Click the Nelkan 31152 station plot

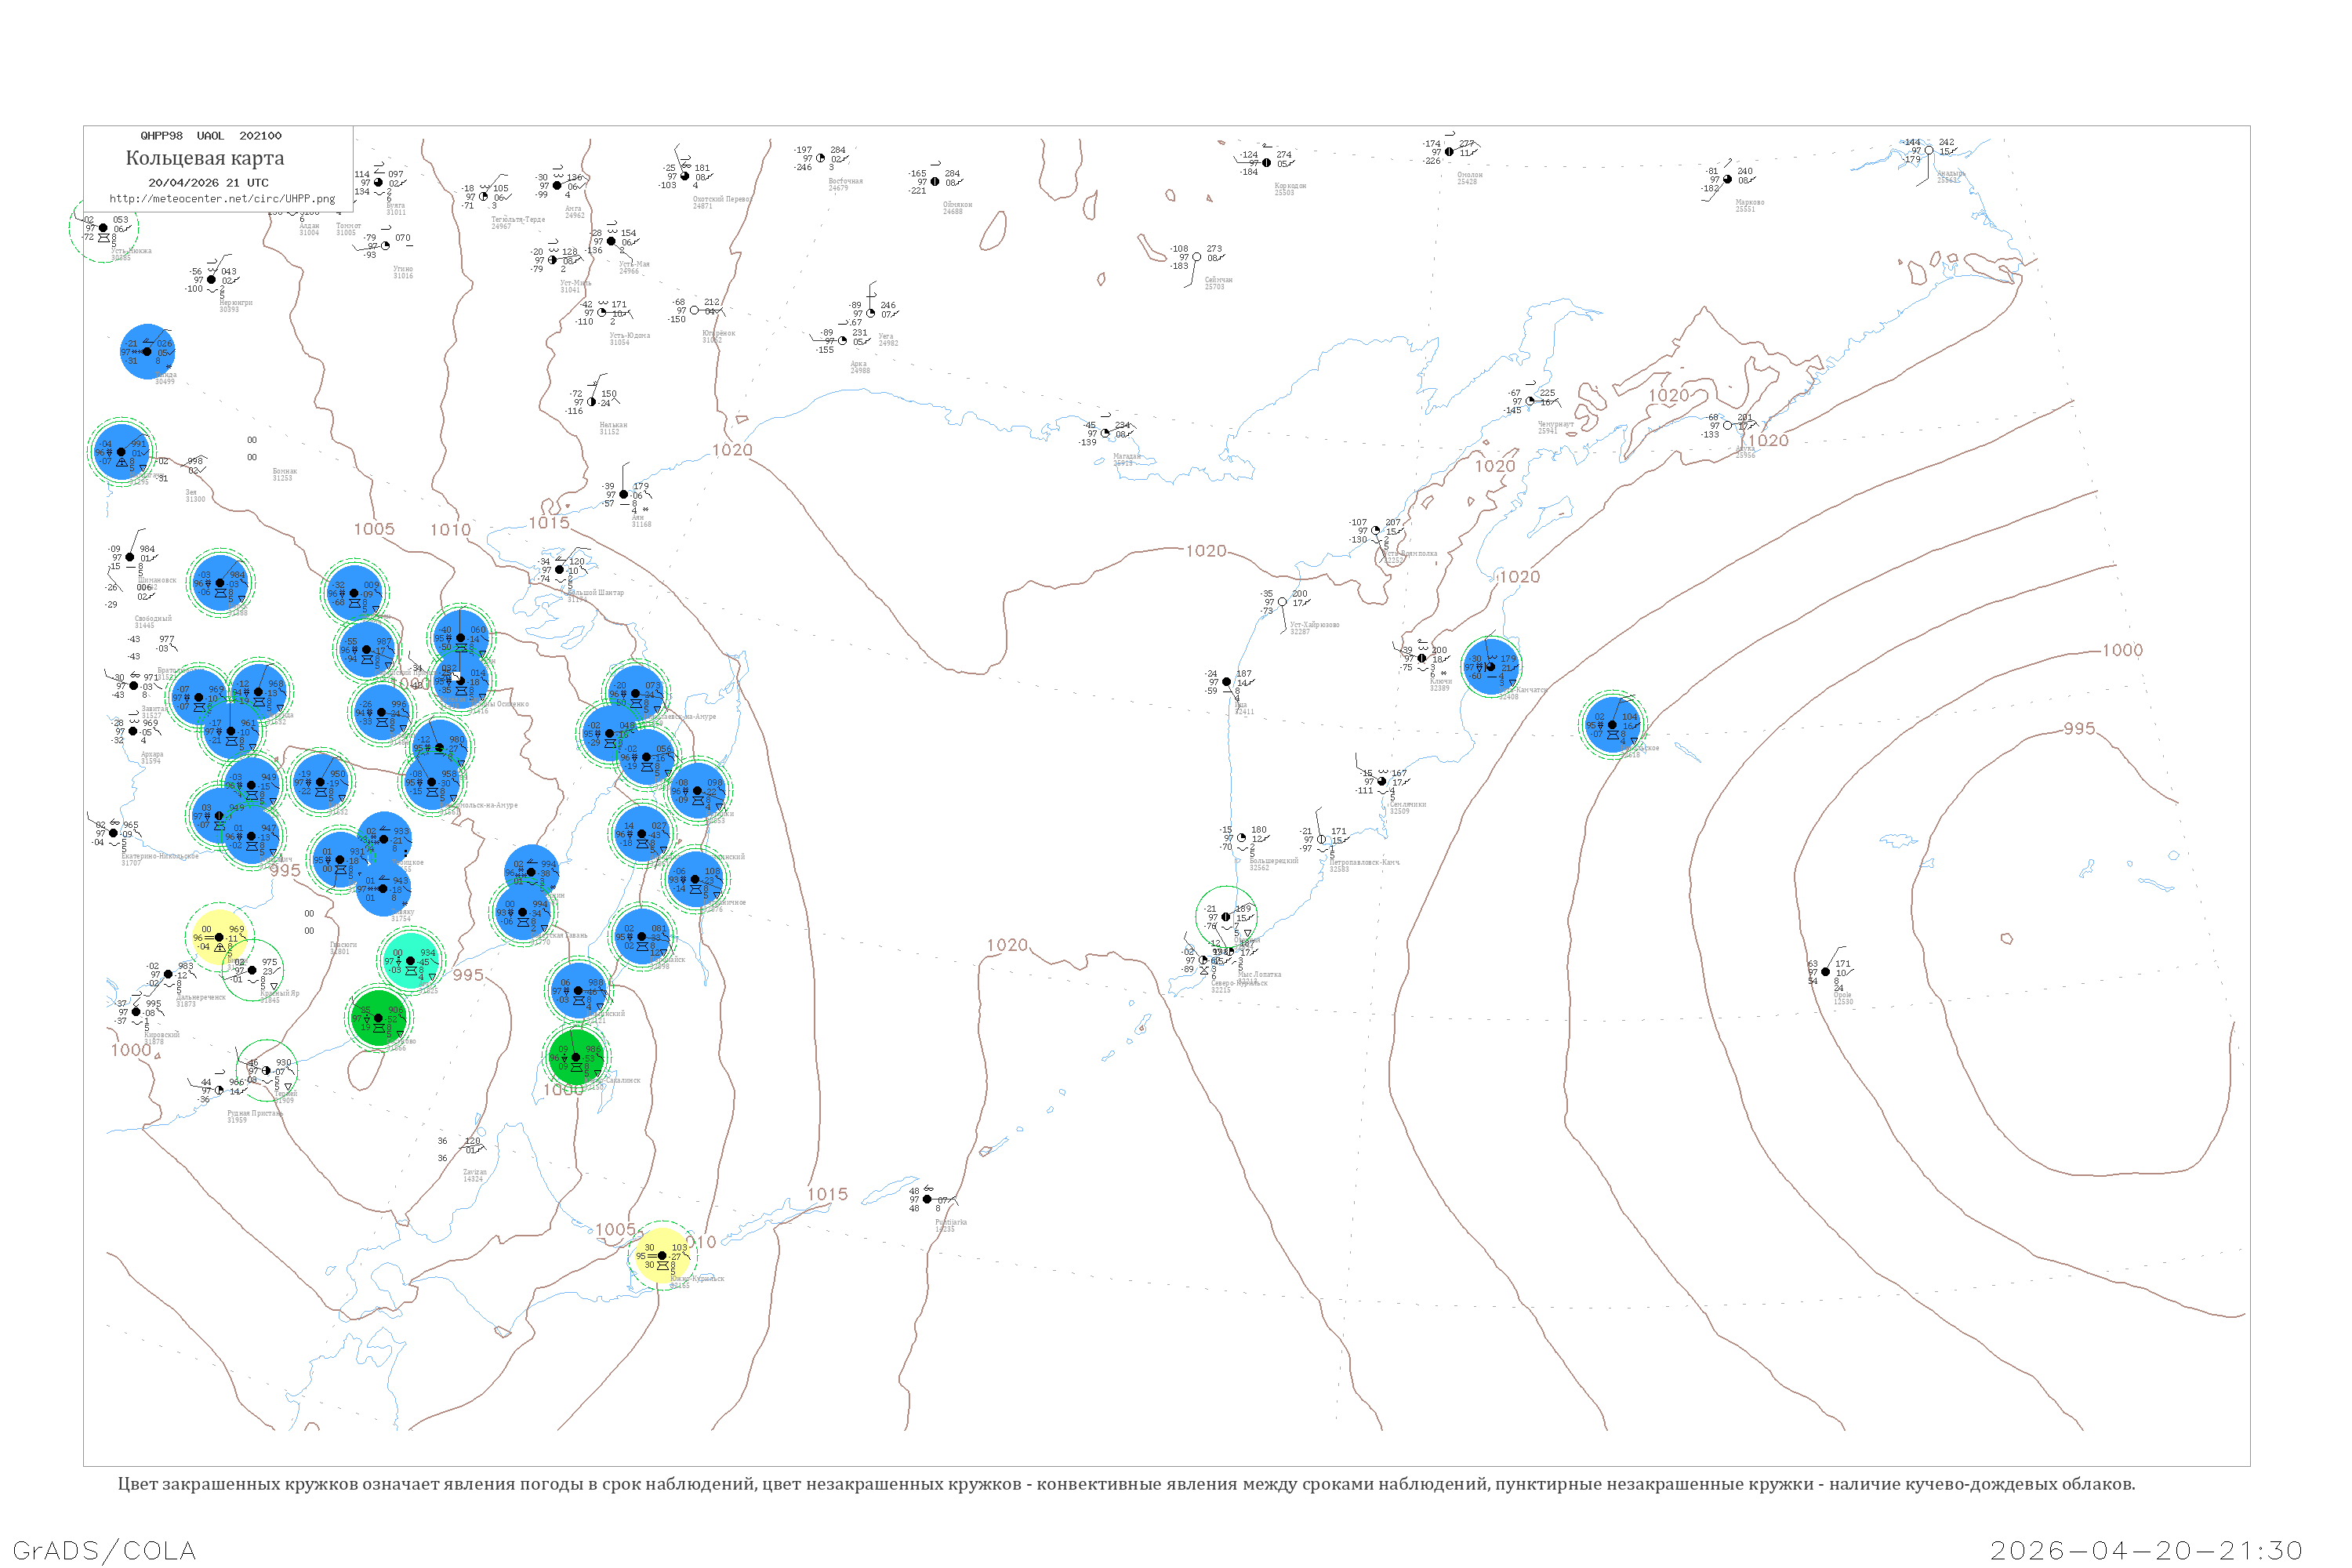pos(592,402)
